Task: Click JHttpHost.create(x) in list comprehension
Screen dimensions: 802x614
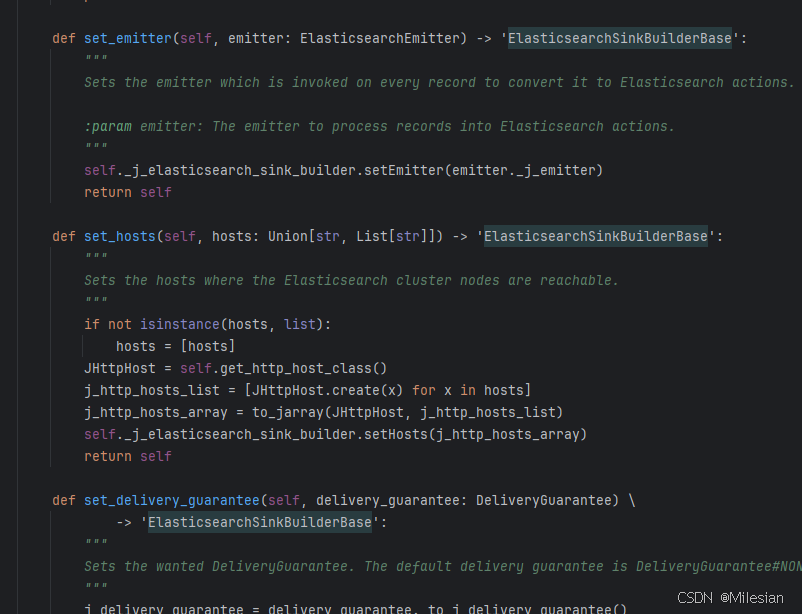Action: tap(327, 390)
